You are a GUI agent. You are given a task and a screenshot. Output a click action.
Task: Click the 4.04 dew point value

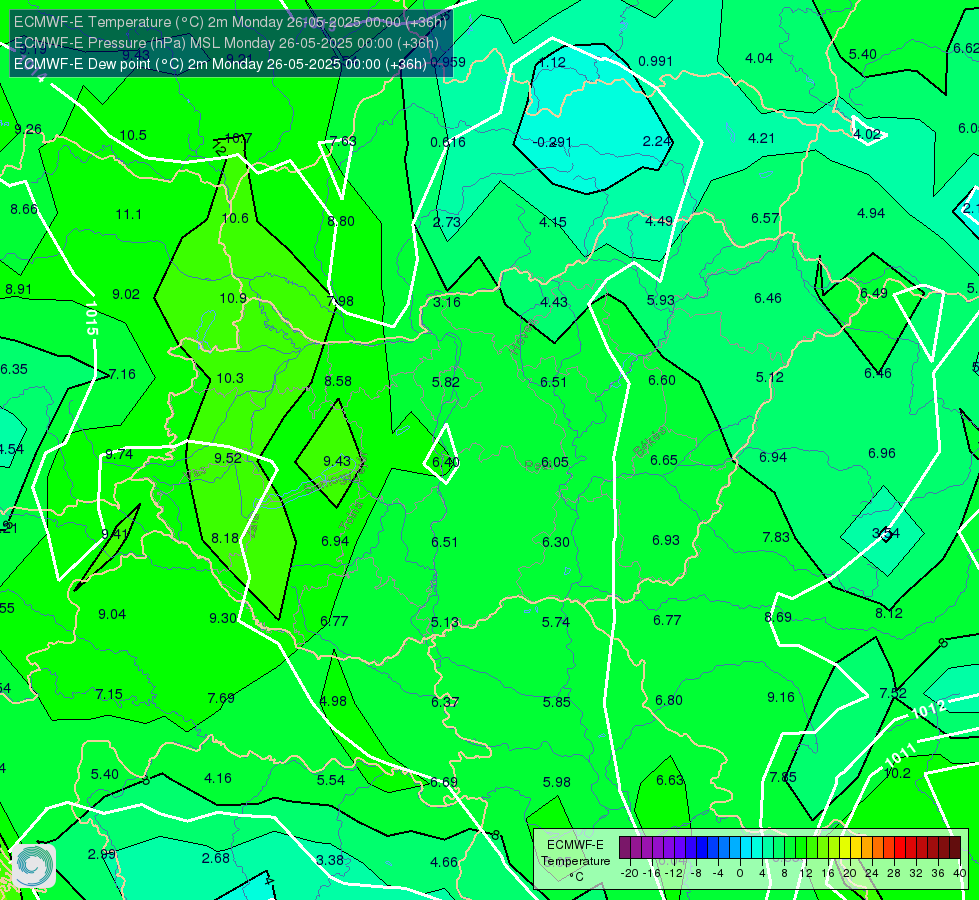[x=759, y=58]
